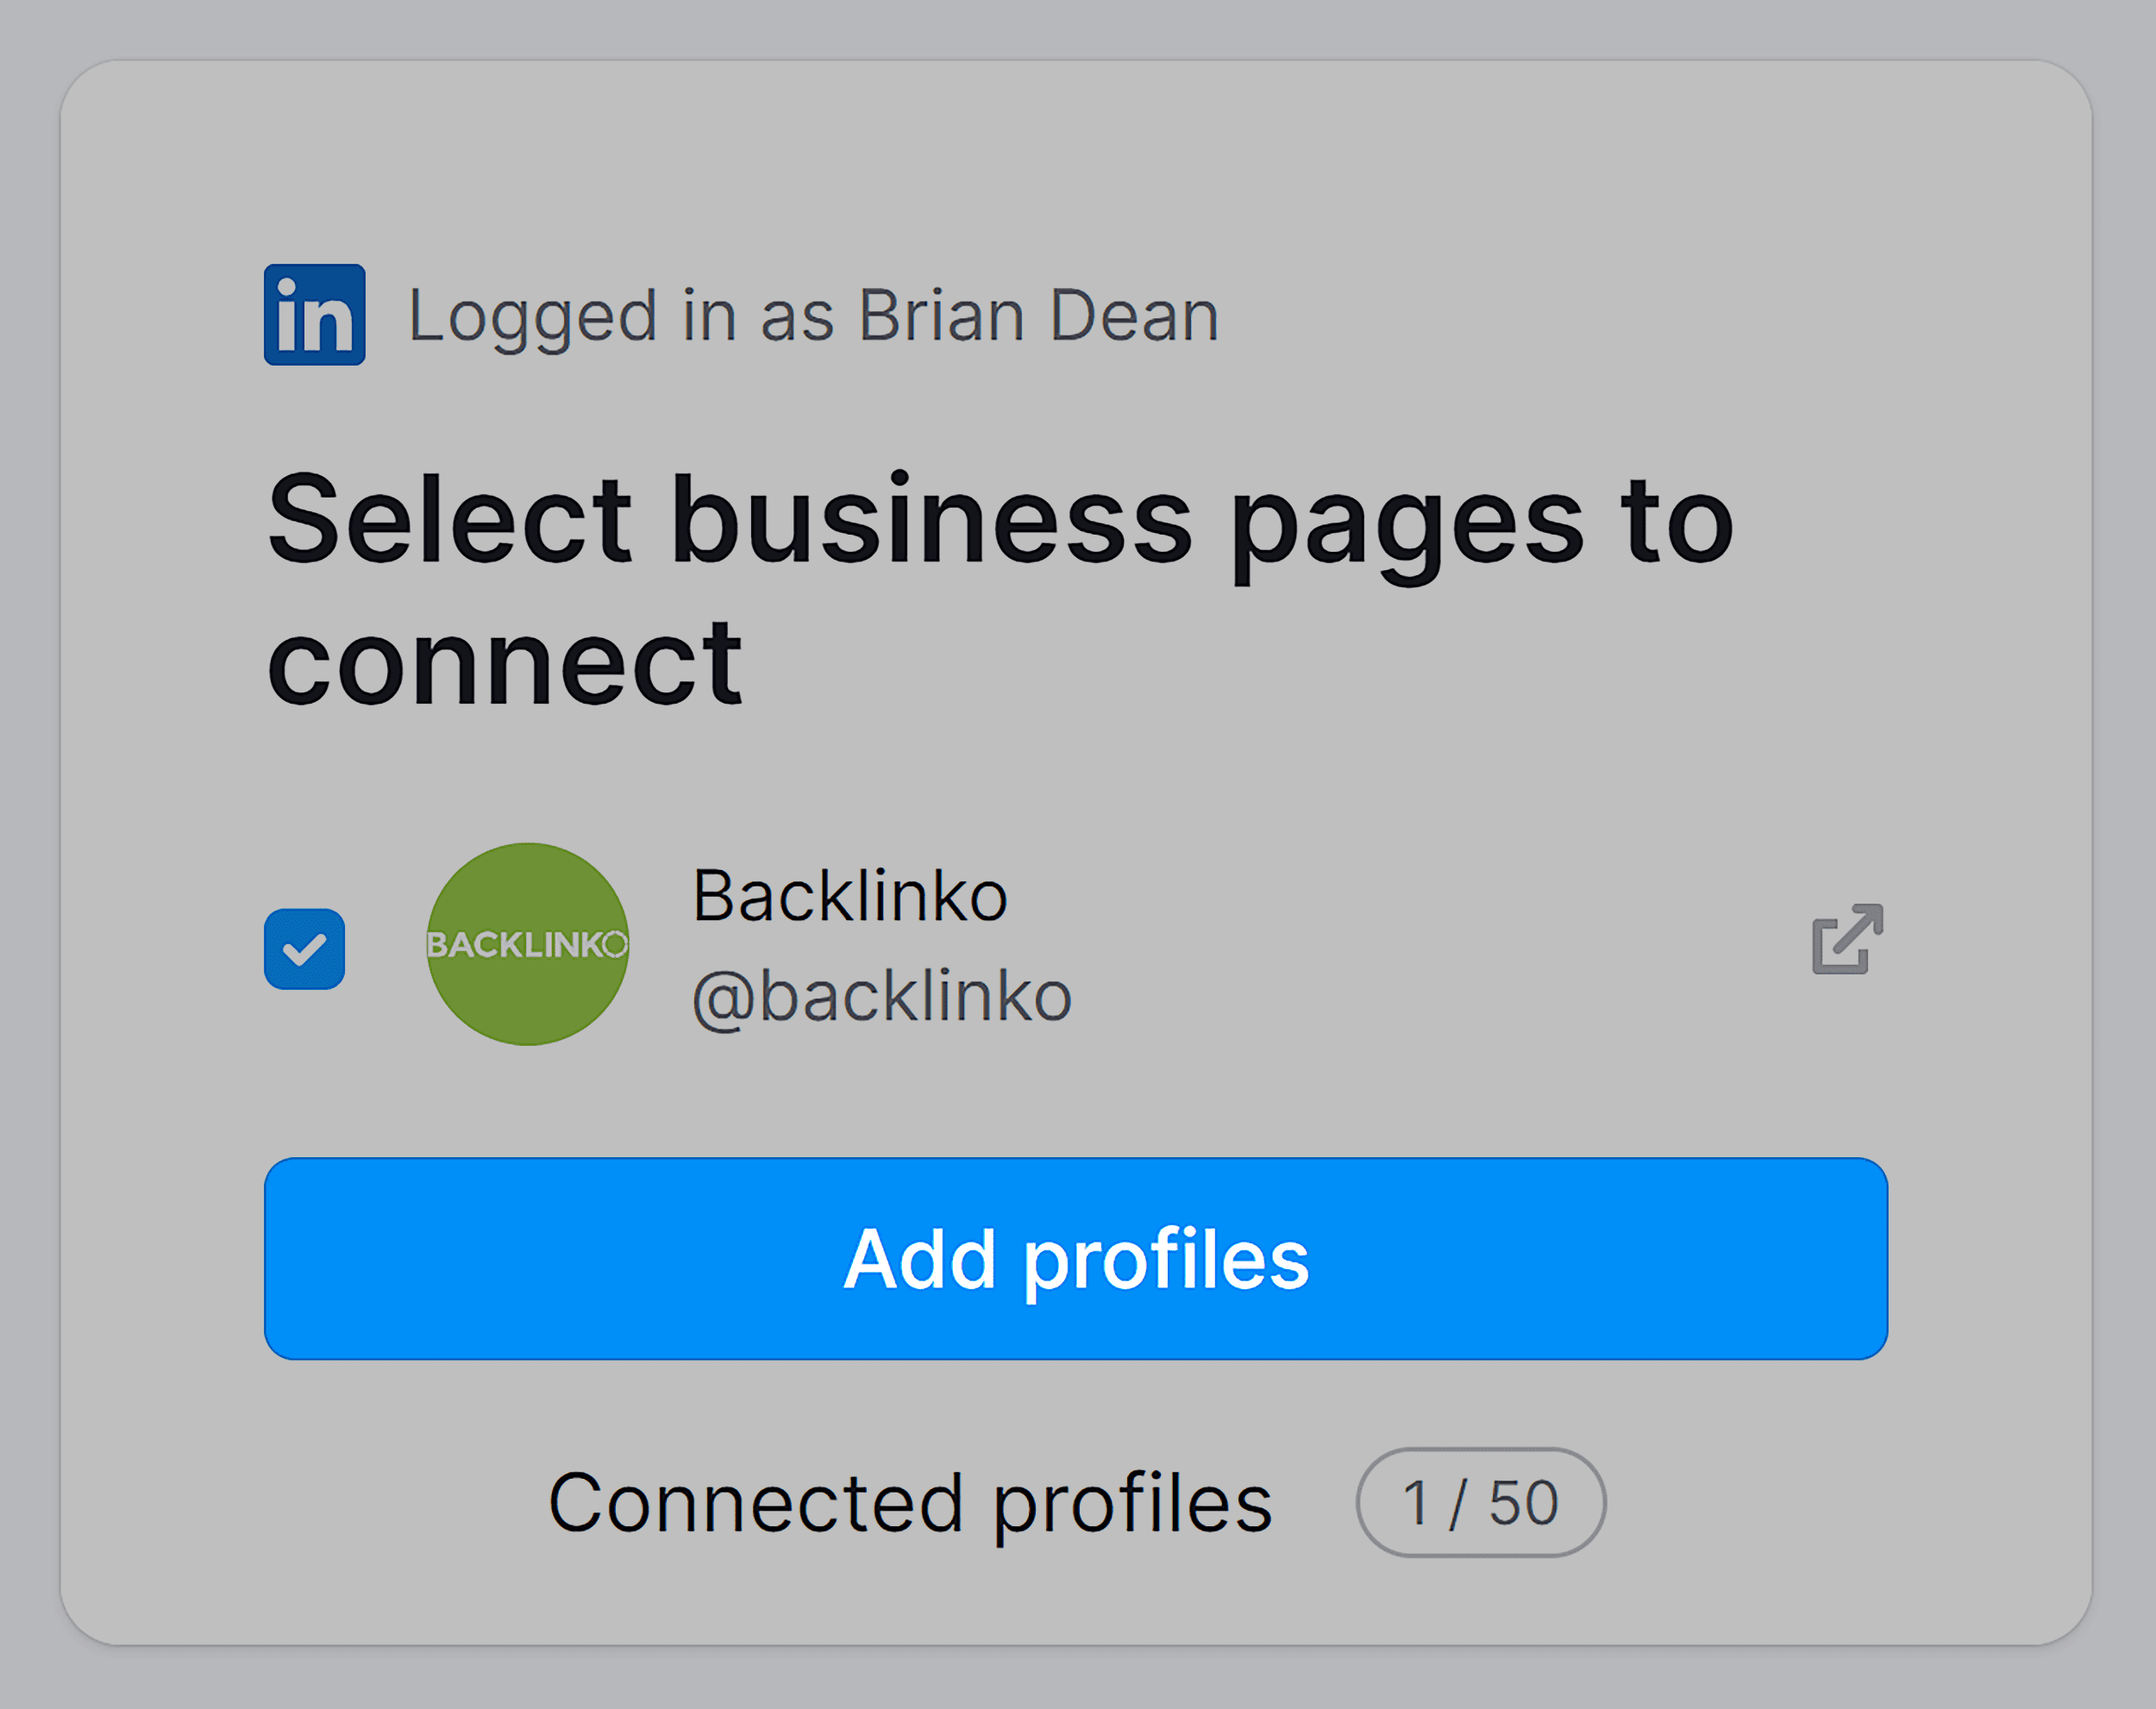The height and width of the screenshot is (1709, 2156).
Task: Click the green Backlinko avatar
Action: coord(527,943)
